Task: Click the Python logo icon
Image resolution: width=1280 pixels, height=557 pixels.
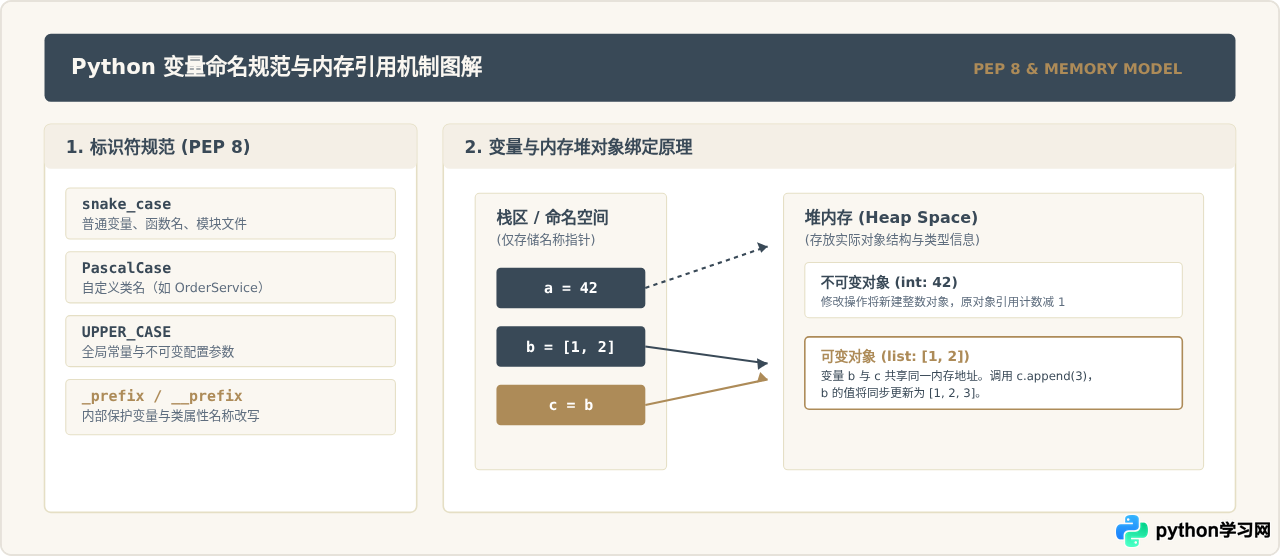Action: coord(1132,531)
